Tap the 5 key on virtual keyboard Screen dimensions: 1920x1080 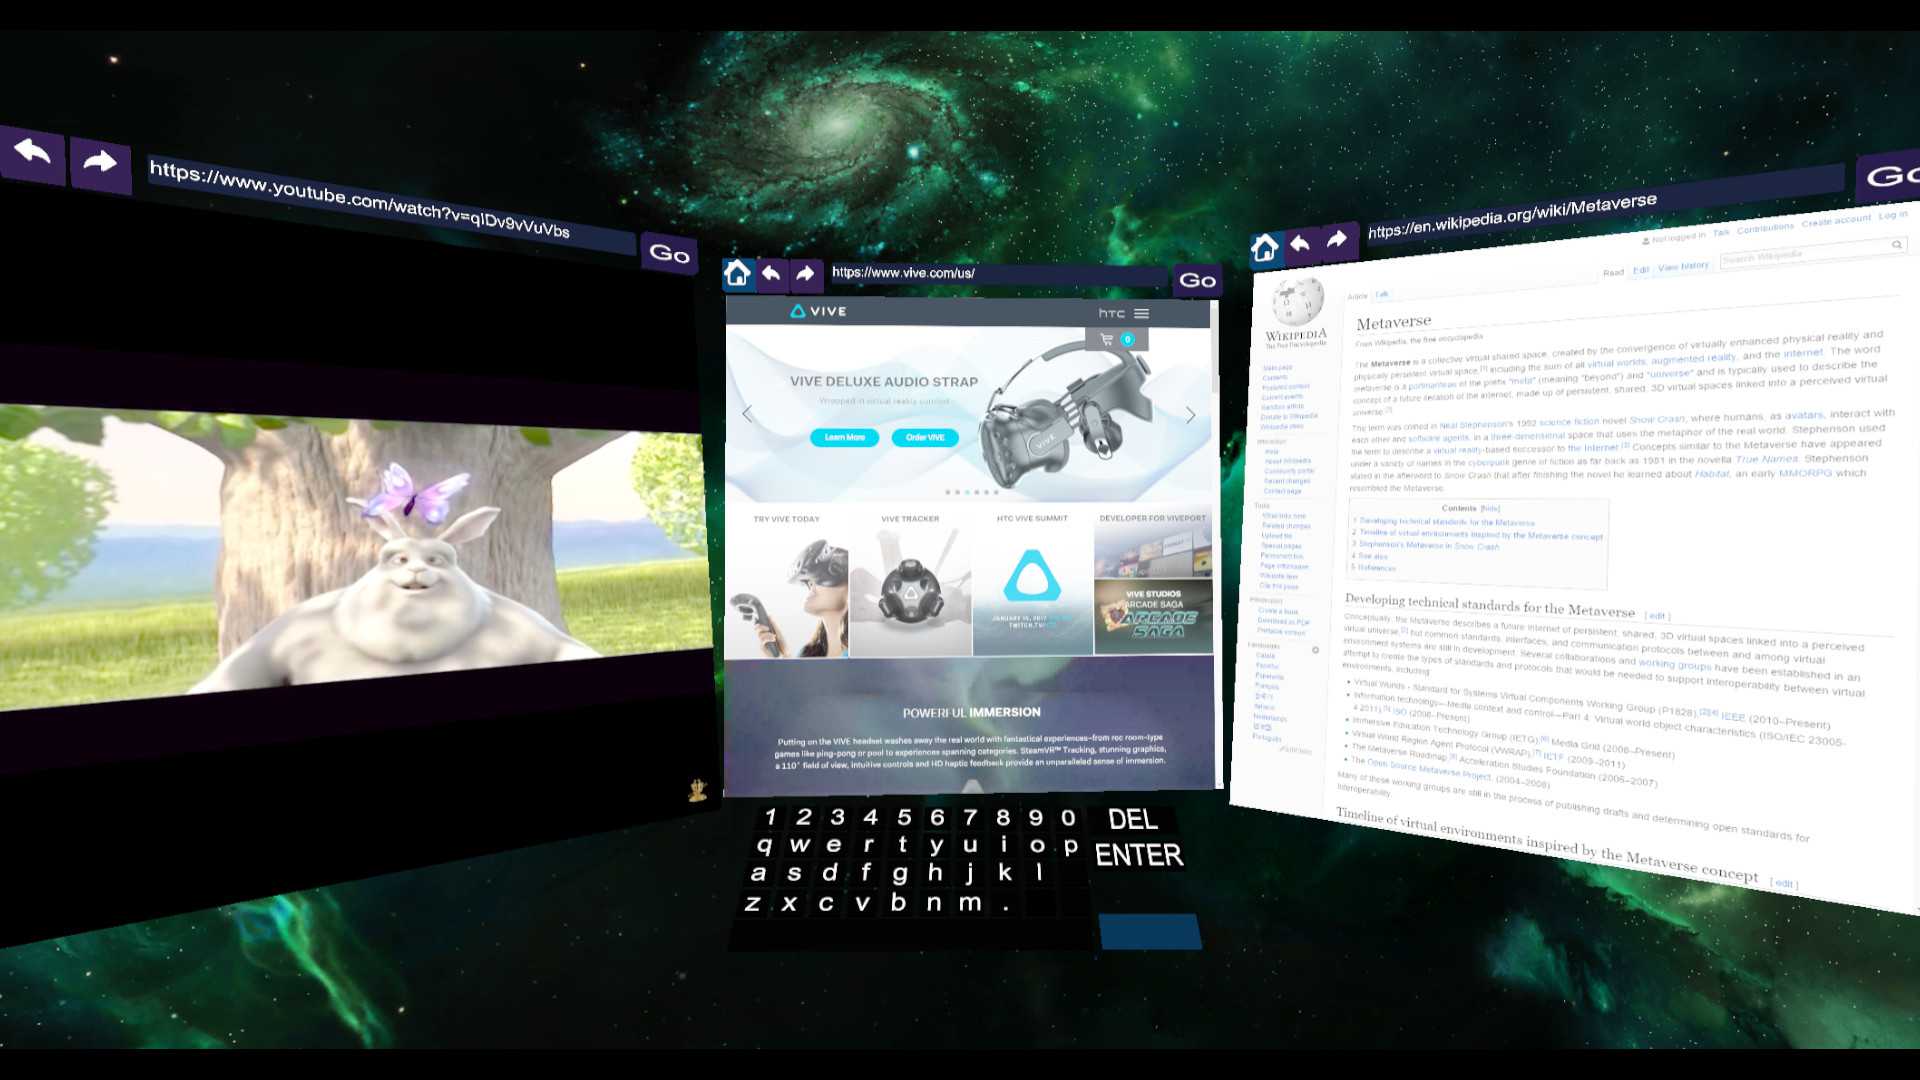(x=904, y=817)
